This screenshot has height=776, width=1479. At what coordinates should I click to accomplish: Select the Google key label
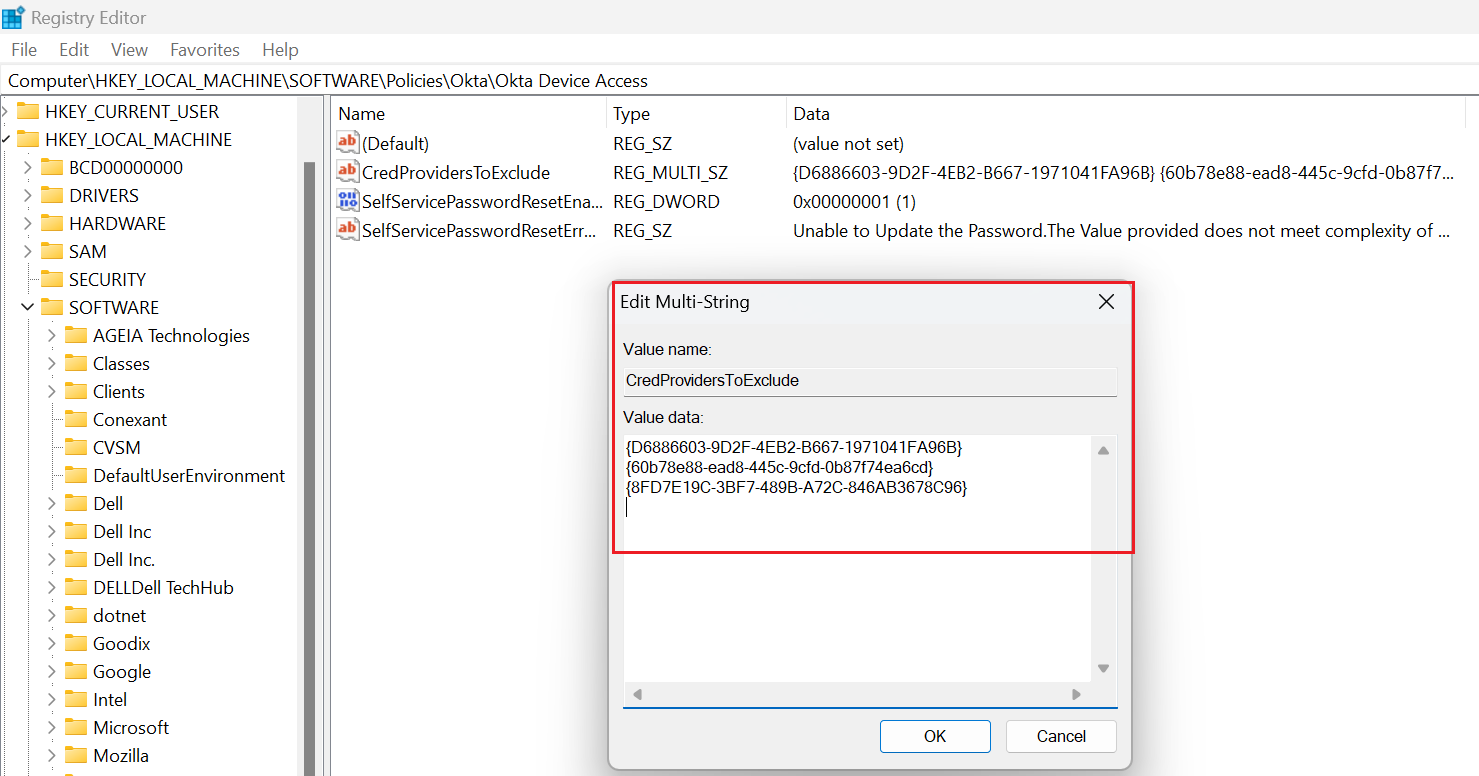(x=122, y=672)
